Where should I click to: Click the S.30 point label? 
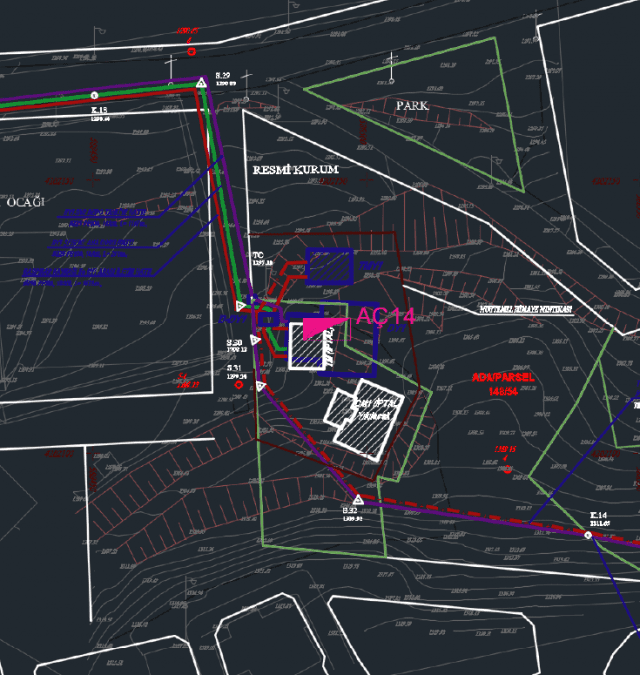pyautogui.click(x=234, y=342)
